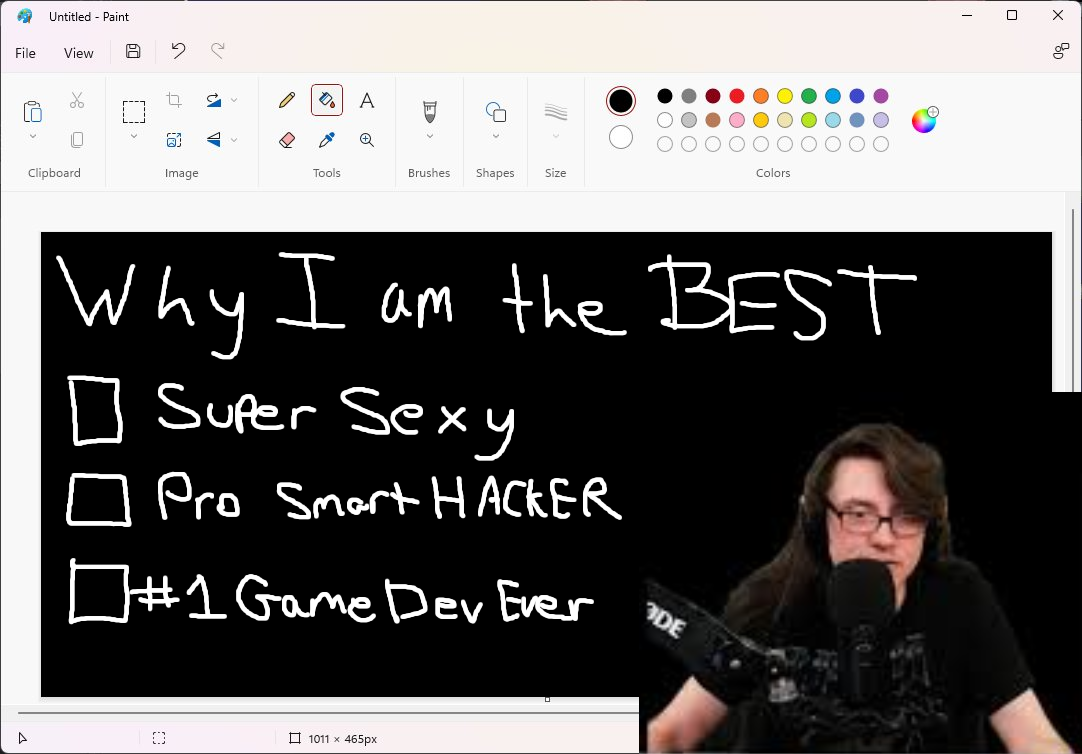Click the Flip icon
The height and width of the screenshot is (754, 1082).
(x=214, y=140)
